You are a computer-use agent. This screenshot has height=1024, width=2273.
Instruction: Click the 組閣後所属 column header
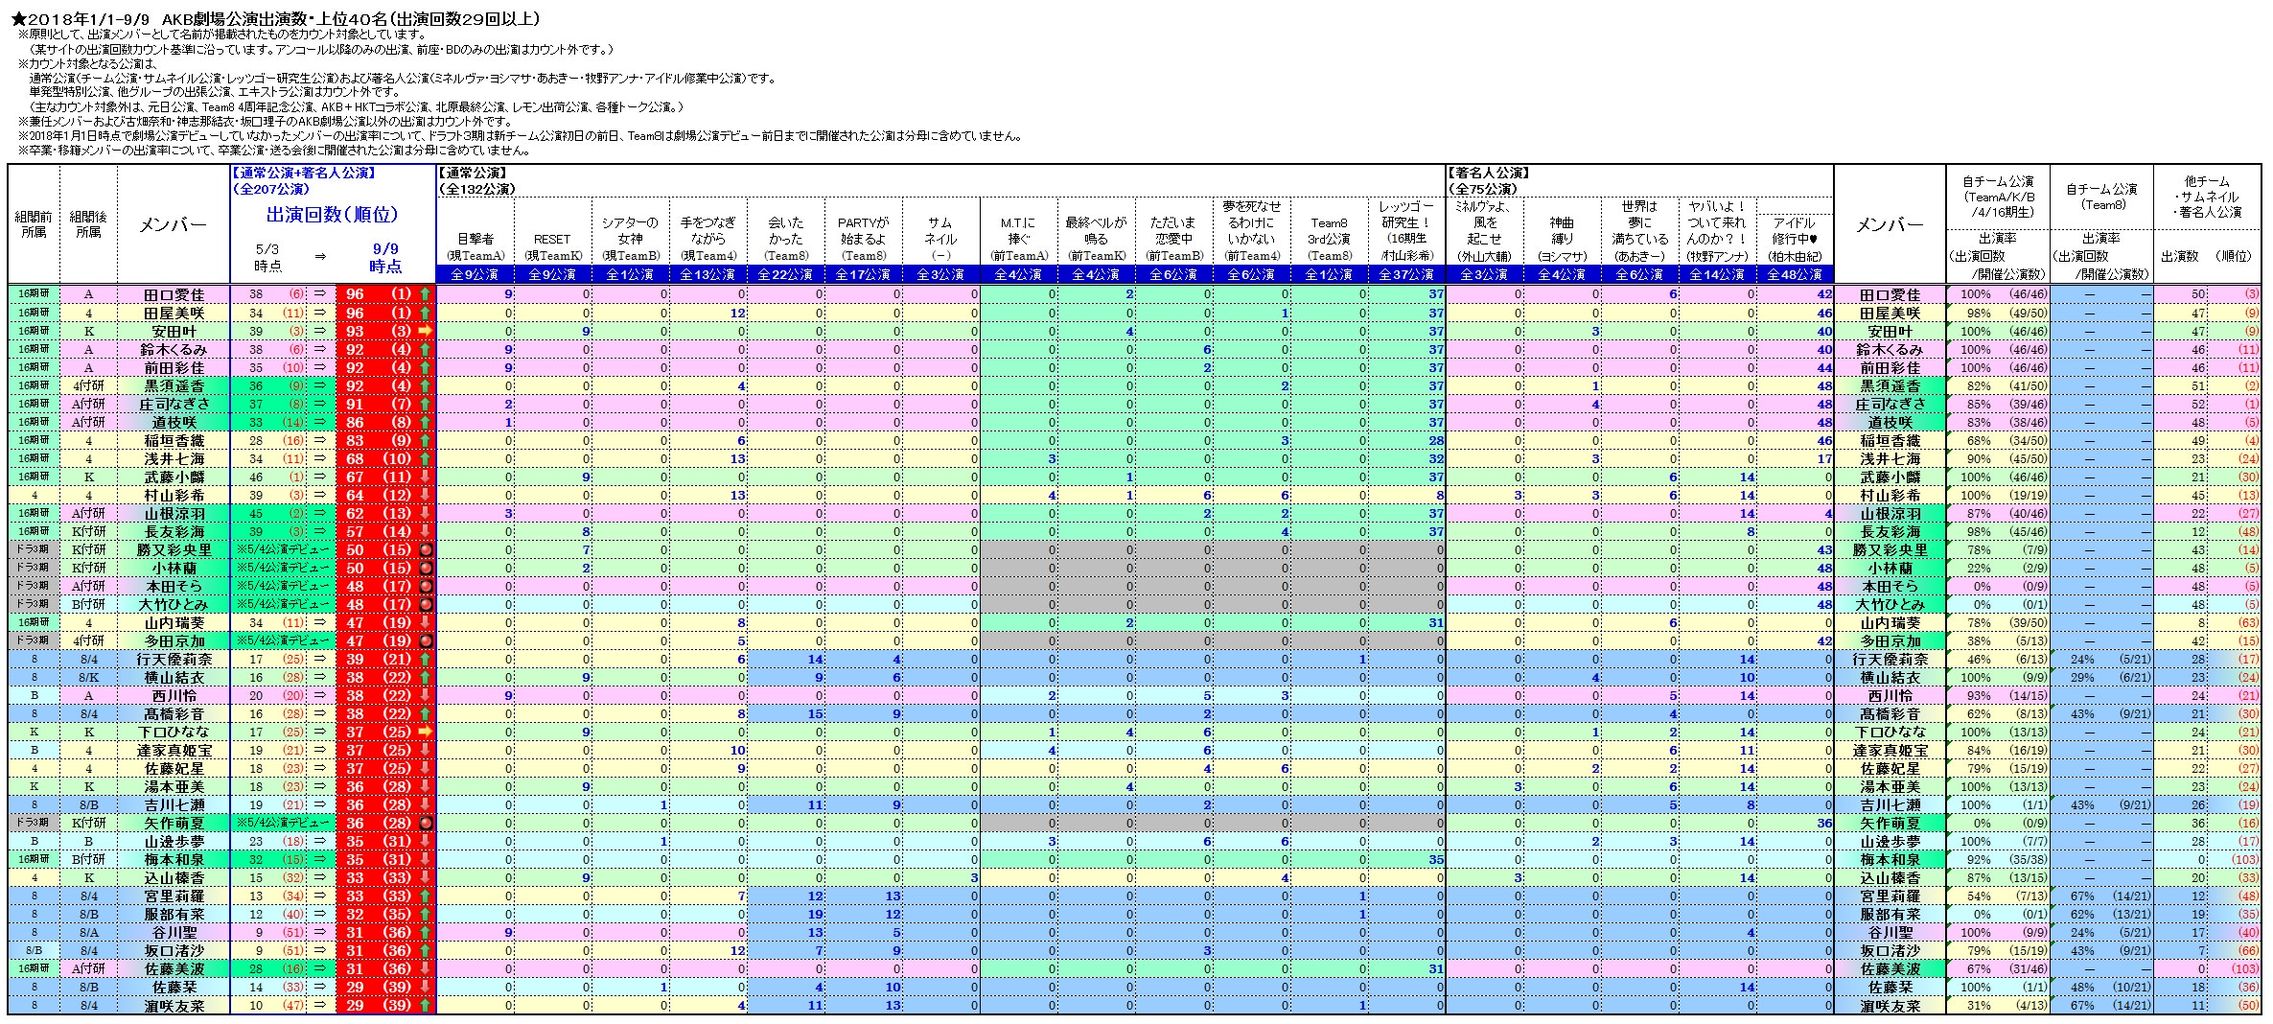(88, 224)
